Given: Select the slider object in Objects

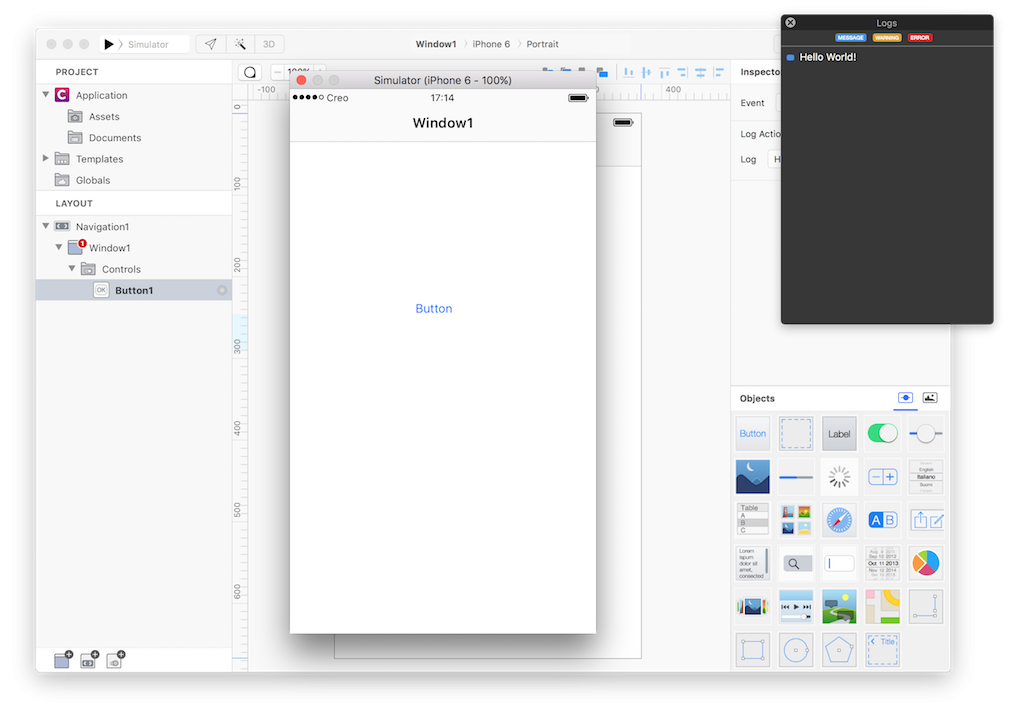Looking at the screenshot, I should coord(925,434).
